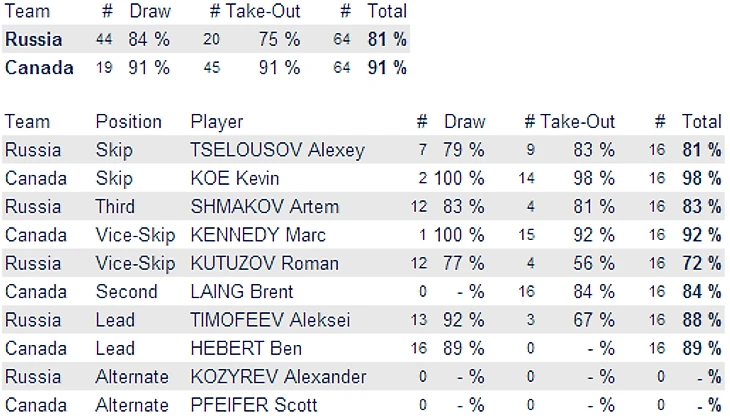This screenshot has width=730, height=418.
Task: Click the Canada team name in summary table
Action: click(x=39, y=68)
